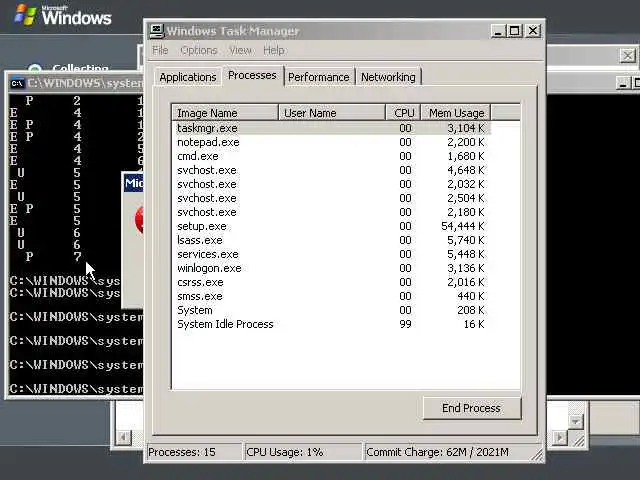The height and width of the screenshot is (480, 640).
Task: Click the End Process button
Action: (472, 408)
